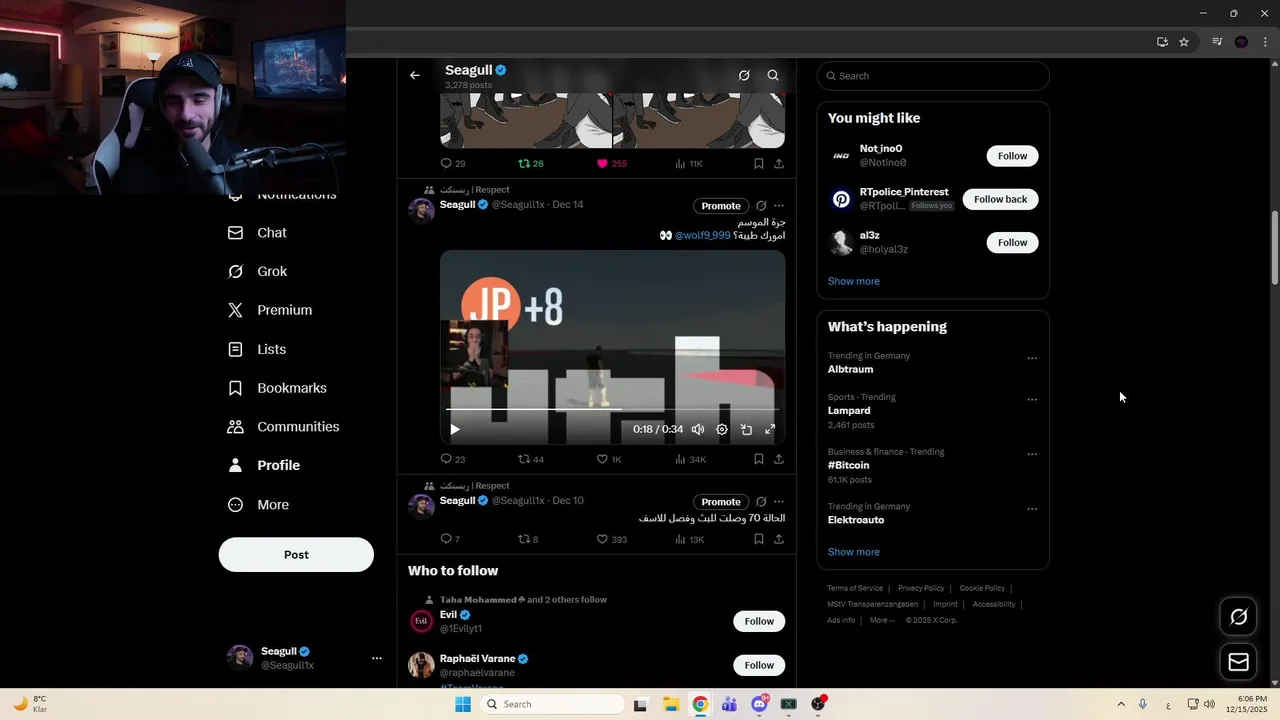Follow Raphaël Varane
Viewport: 1280px width, 720px height.
pyautogui.click(x=759, y=665)
